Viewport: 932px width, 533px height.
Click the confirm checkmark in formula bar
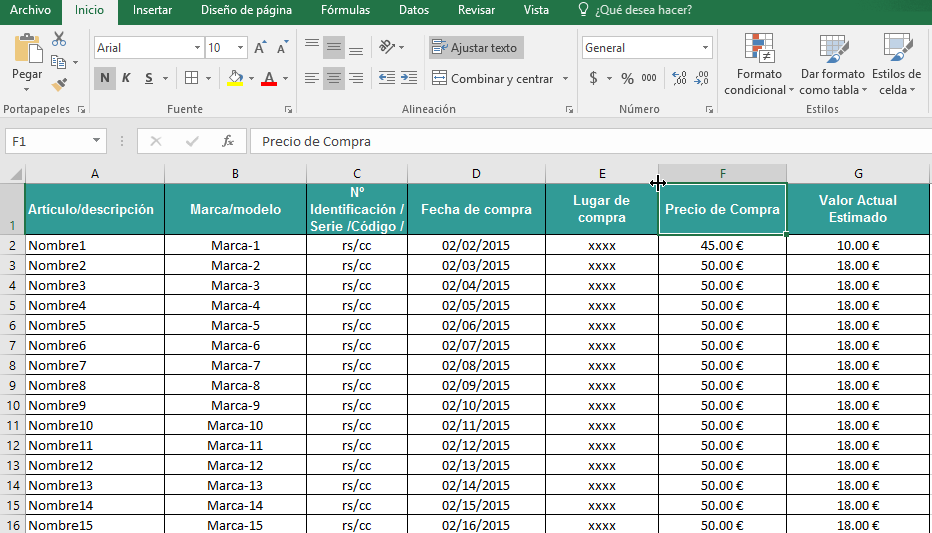[192, 141]
